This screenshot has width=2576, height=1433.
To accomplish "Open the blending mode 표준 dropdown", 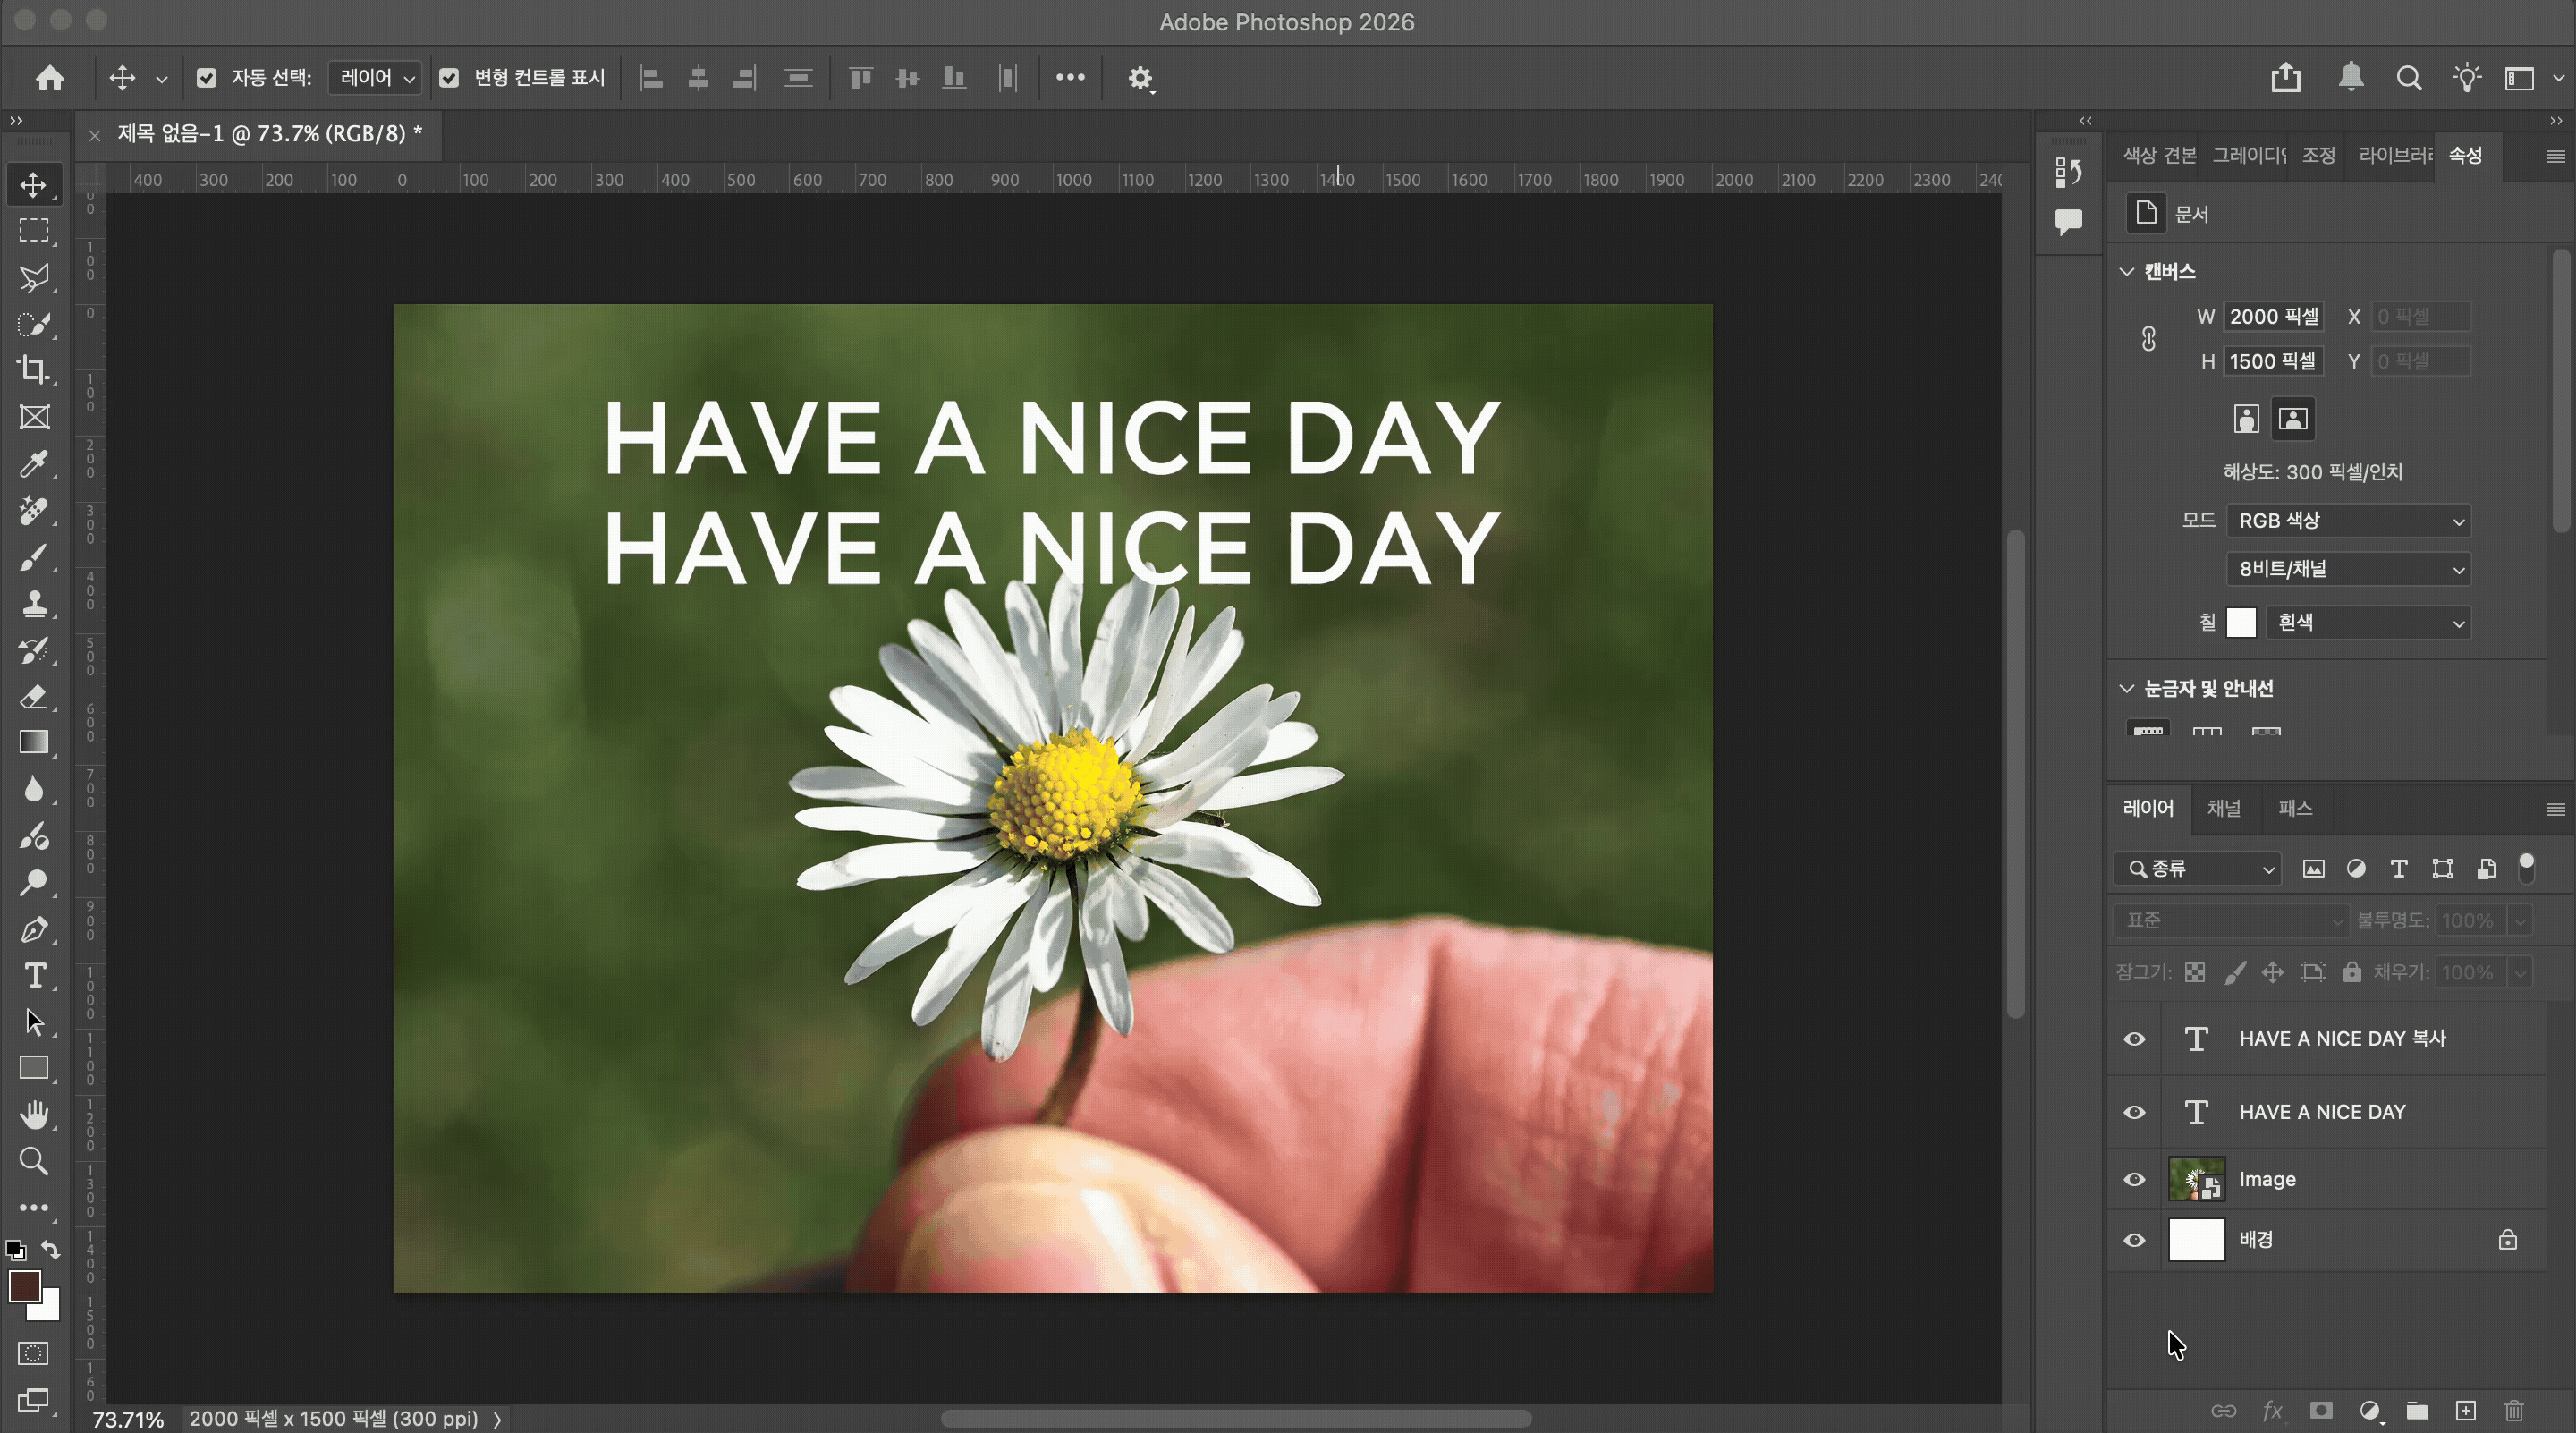I will (x=2231, y=921).
